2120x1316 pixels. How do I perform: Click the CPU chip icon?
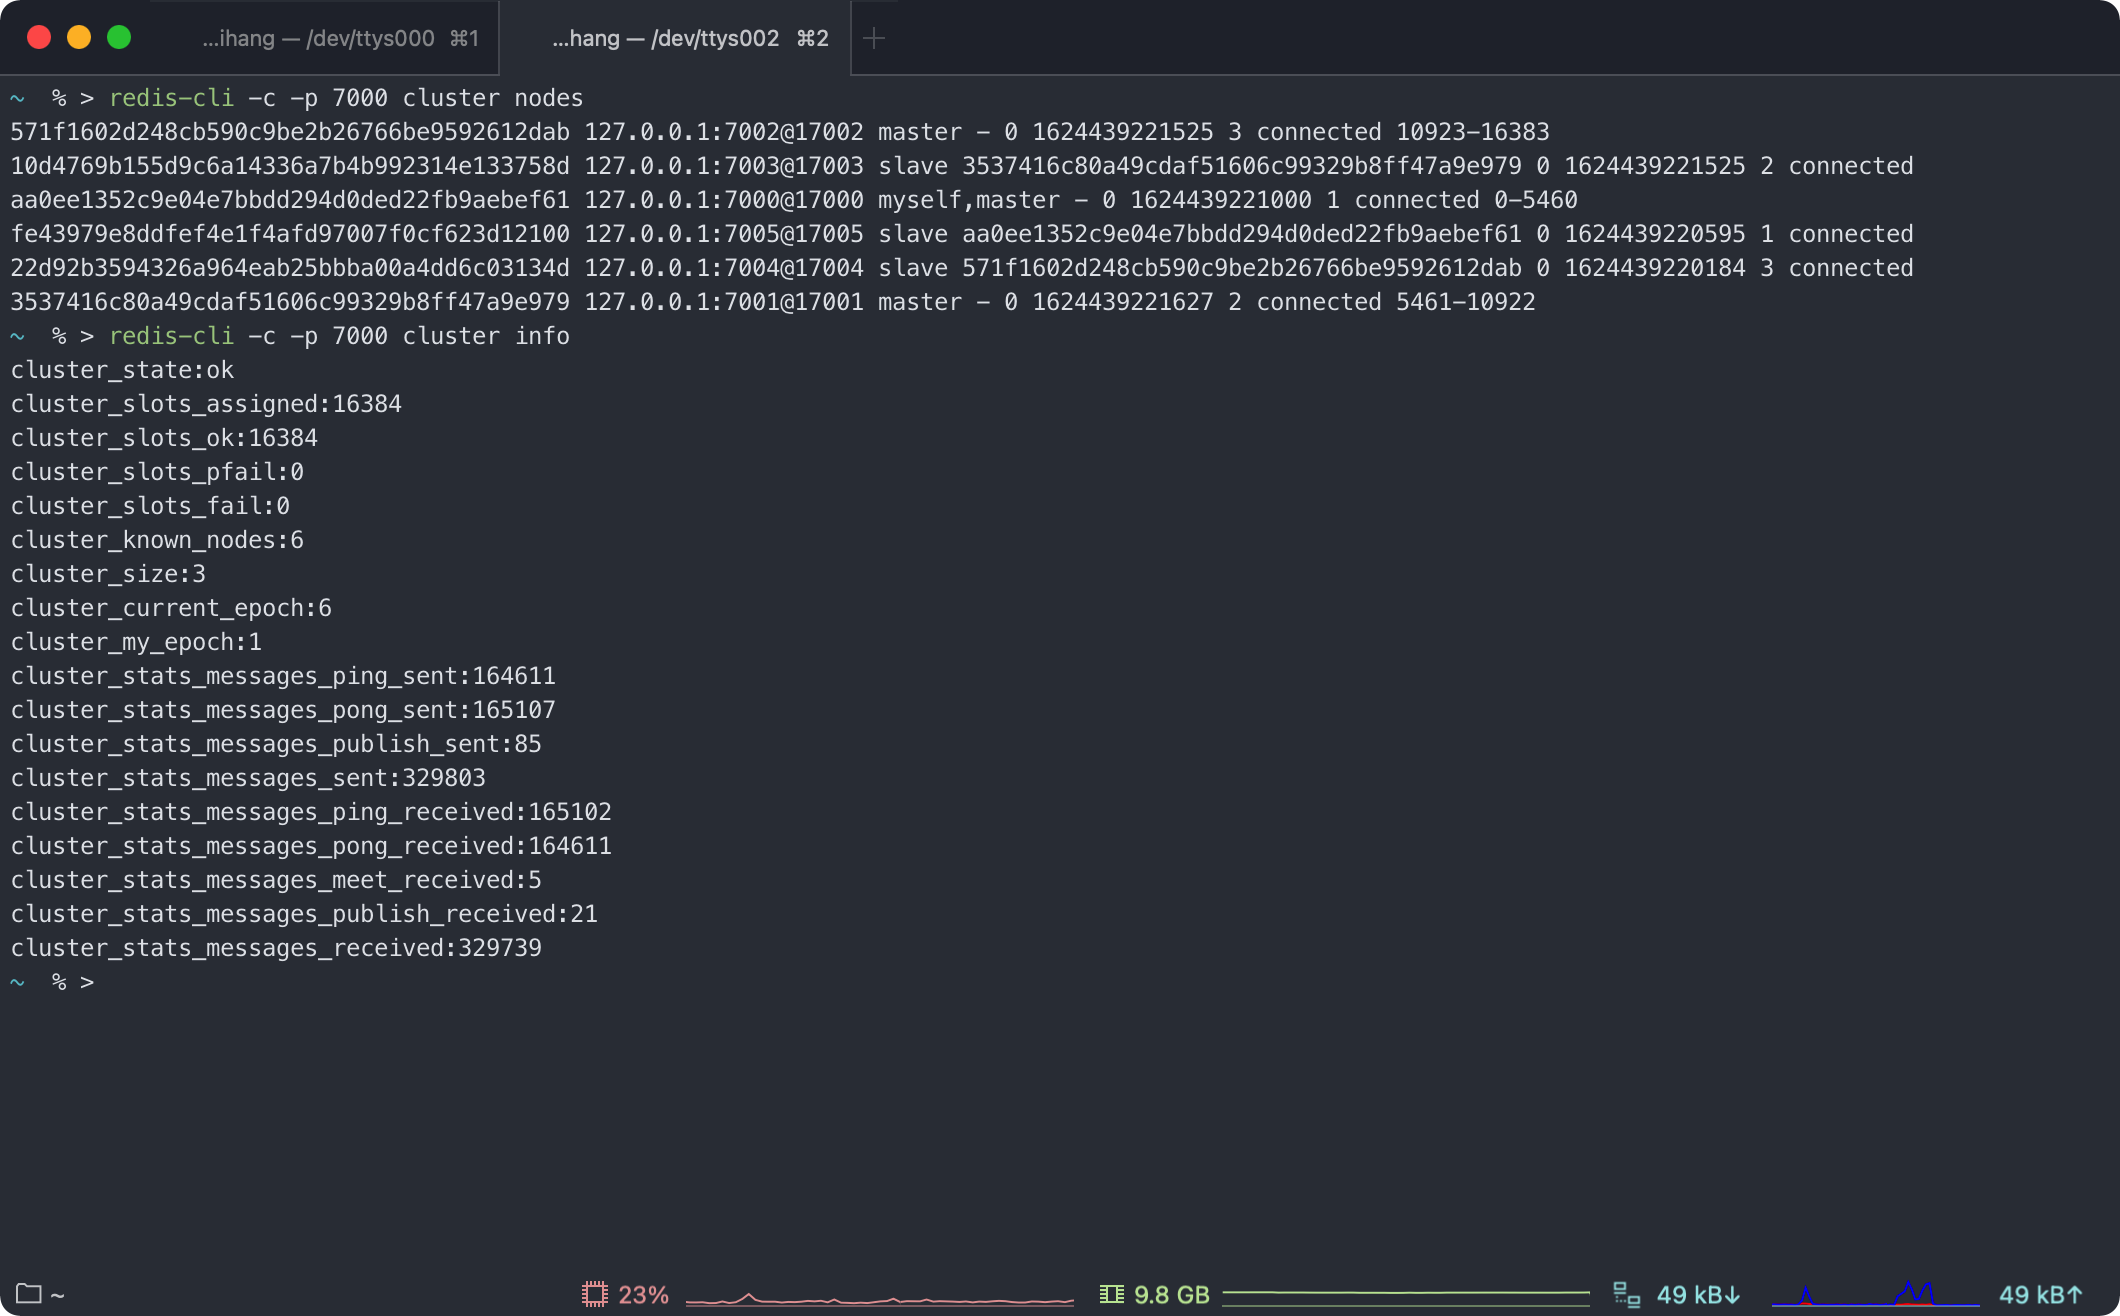point(594,1294)
